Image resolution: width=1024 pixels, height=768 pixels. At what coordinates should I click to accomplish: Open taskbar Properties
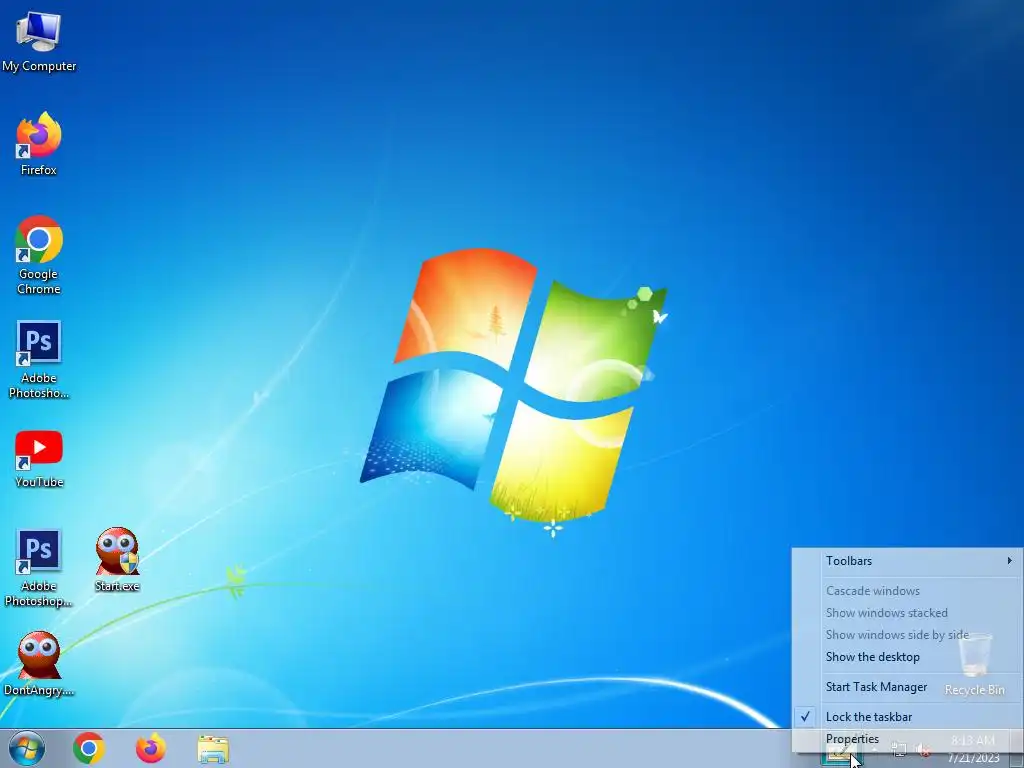click(x=907, y=739)
